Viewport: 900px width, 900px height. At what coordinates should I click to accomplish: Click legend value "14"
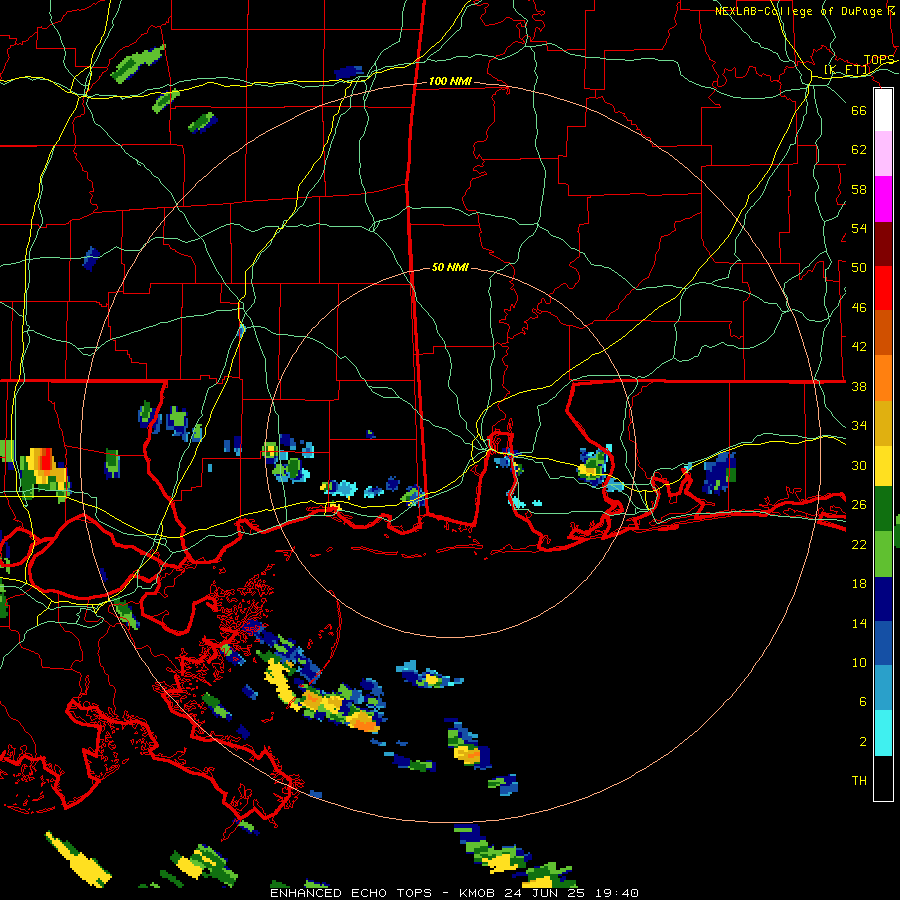click(x=859, y=623)
